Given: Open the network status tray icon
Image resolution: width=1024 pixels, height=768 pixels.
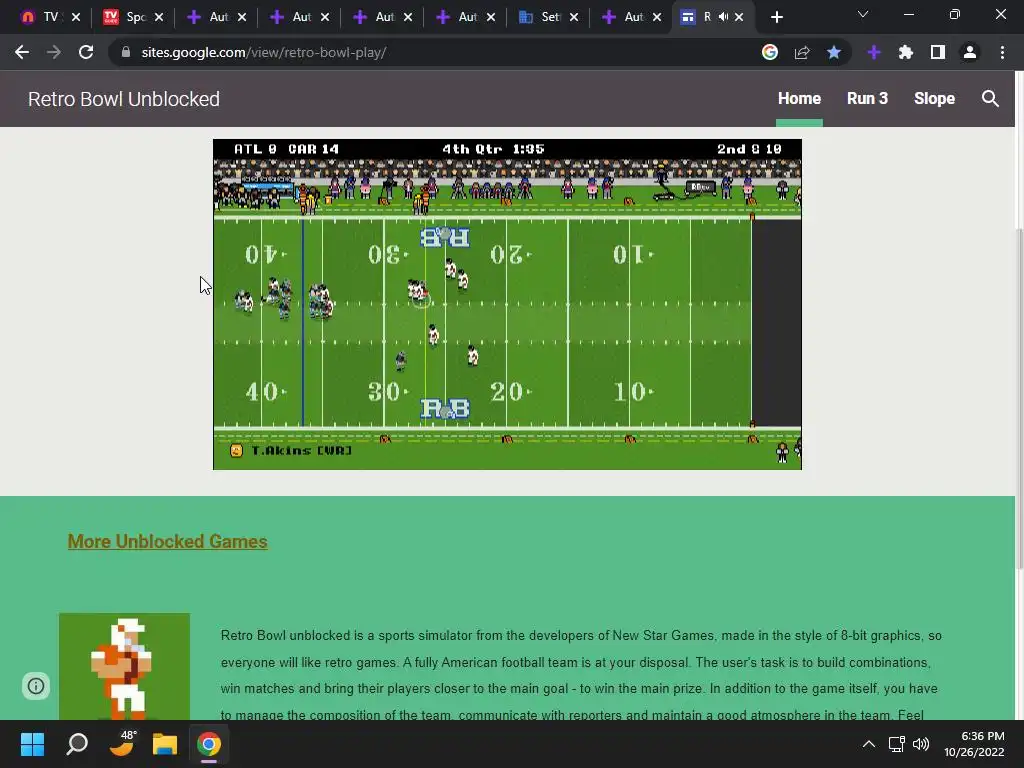Looking at the screenshot, I should (897, 744).
